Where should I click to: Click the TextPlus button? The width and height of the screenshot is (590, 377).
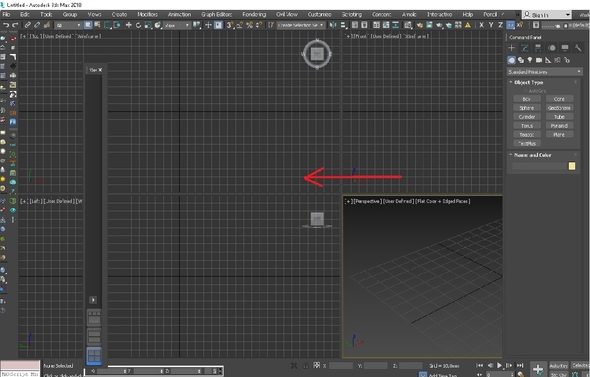coord(527,143)
